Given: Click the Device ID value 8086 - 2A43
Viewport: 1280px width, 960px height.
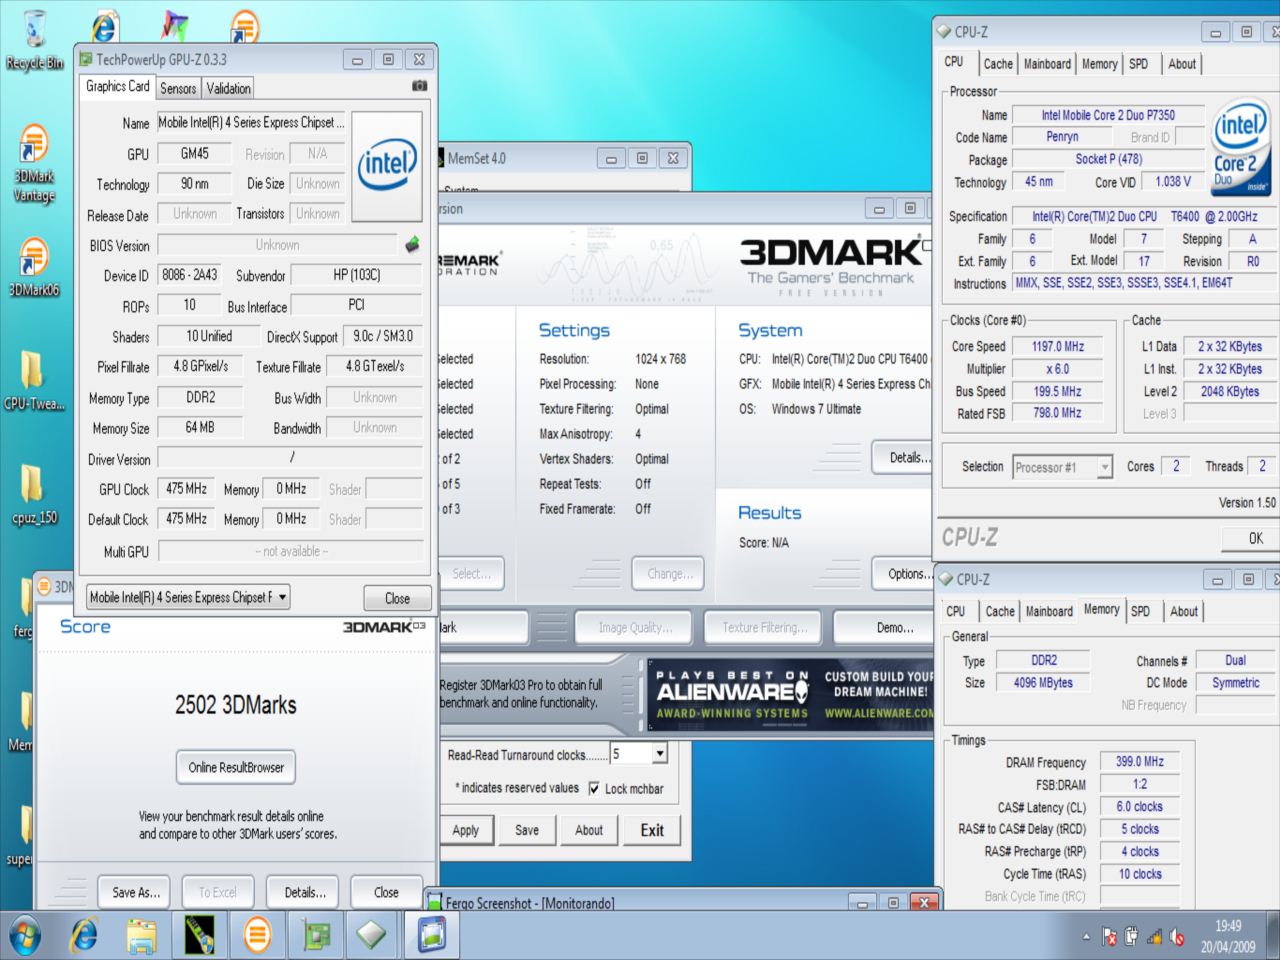Looking at the screenshot, I should tap(190, 275).
